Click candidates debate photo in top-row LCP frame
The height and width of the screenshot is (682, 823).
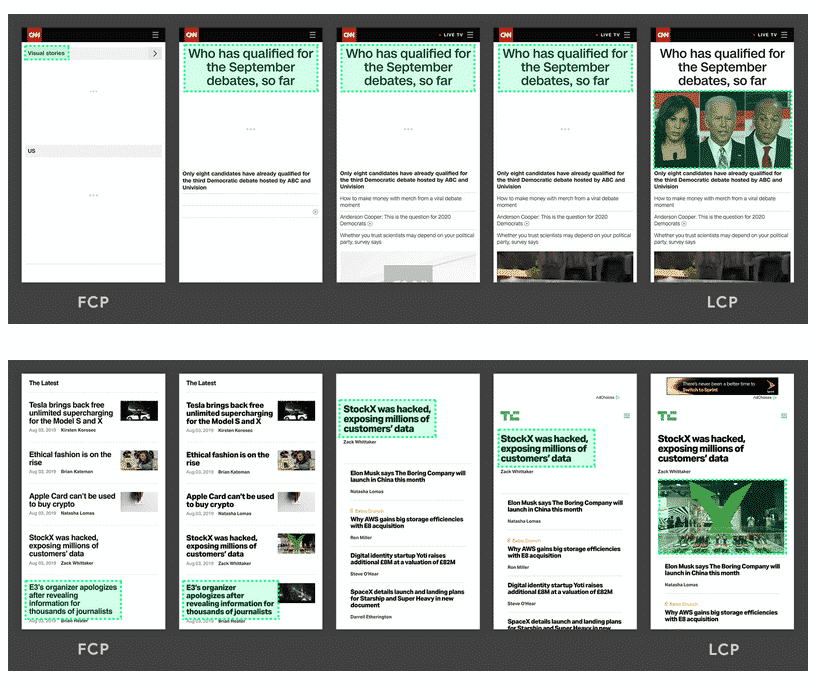(x=720, y=130)
